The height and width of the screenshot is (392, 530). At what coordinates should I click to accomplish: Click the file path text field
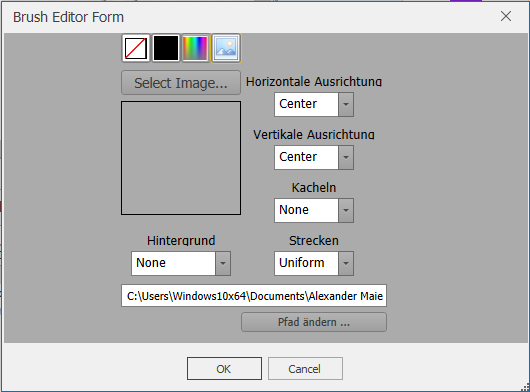tap(254, 296)
